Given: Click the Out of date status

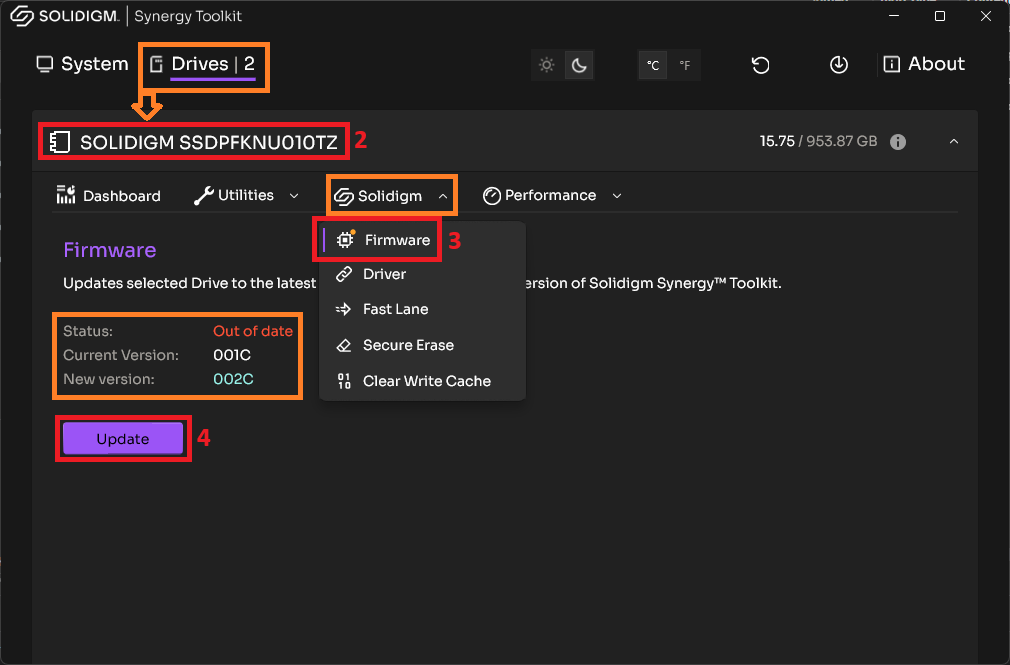Looking at the screenshot, I should click(x=253, y=331).
